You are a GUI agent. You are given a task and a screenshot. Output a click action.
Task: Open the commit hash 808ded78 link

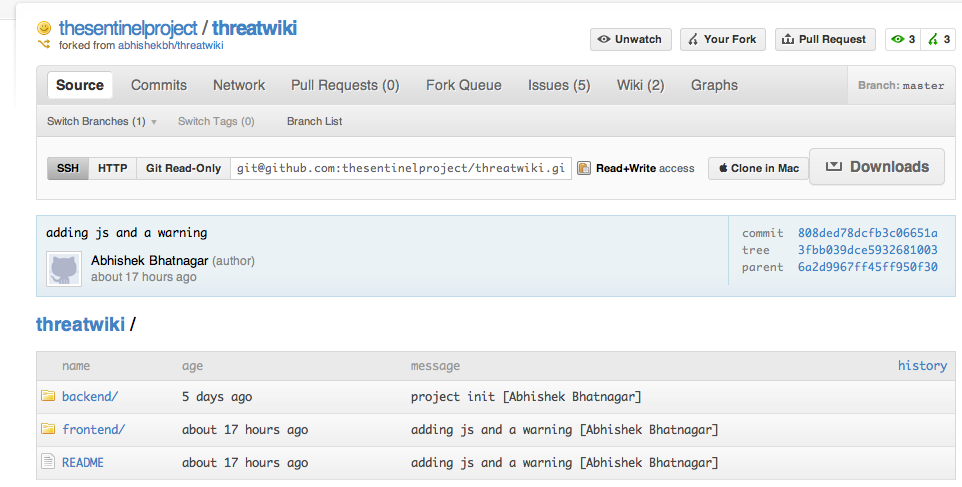pyautogui.click(x=867, y=233)
